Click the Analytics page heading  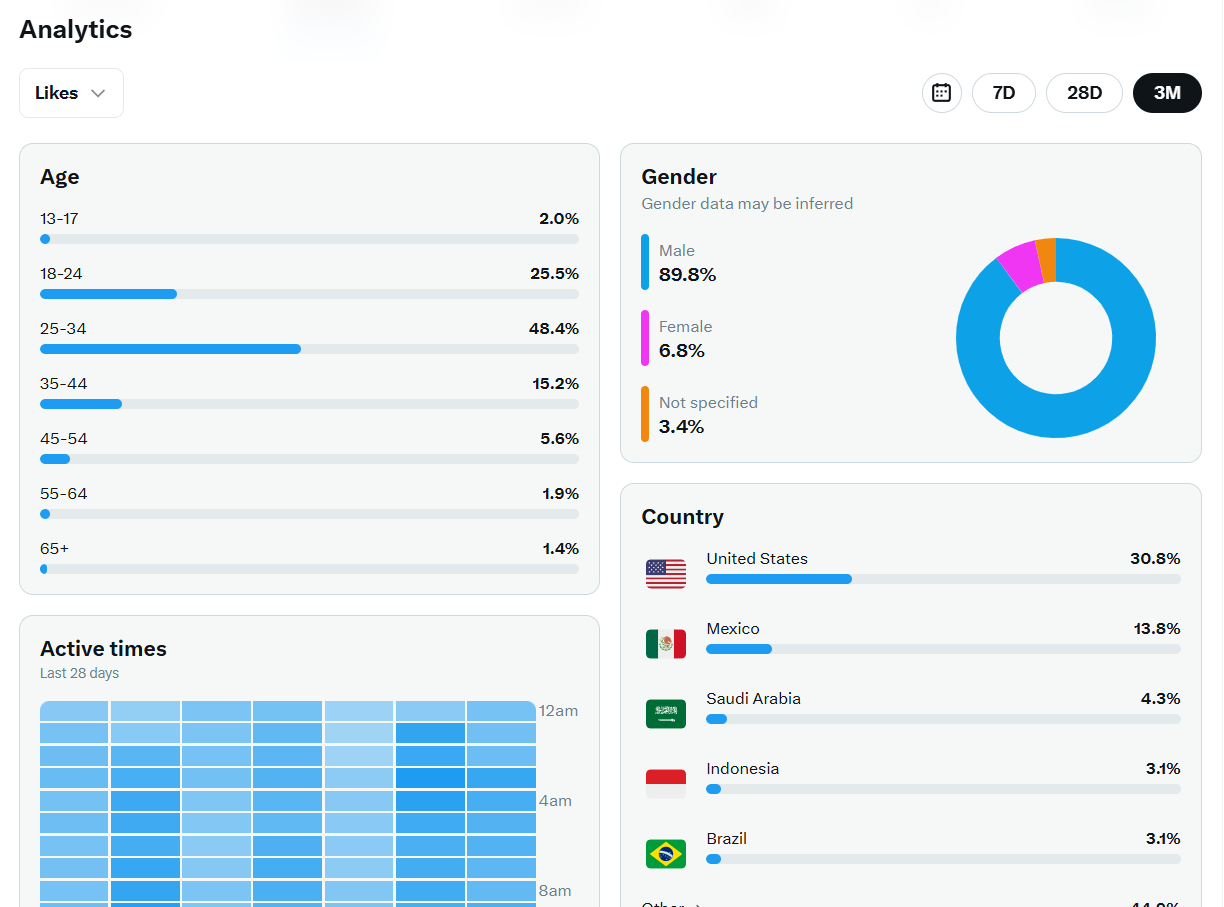pyautogui.click(x=76, y=29)
